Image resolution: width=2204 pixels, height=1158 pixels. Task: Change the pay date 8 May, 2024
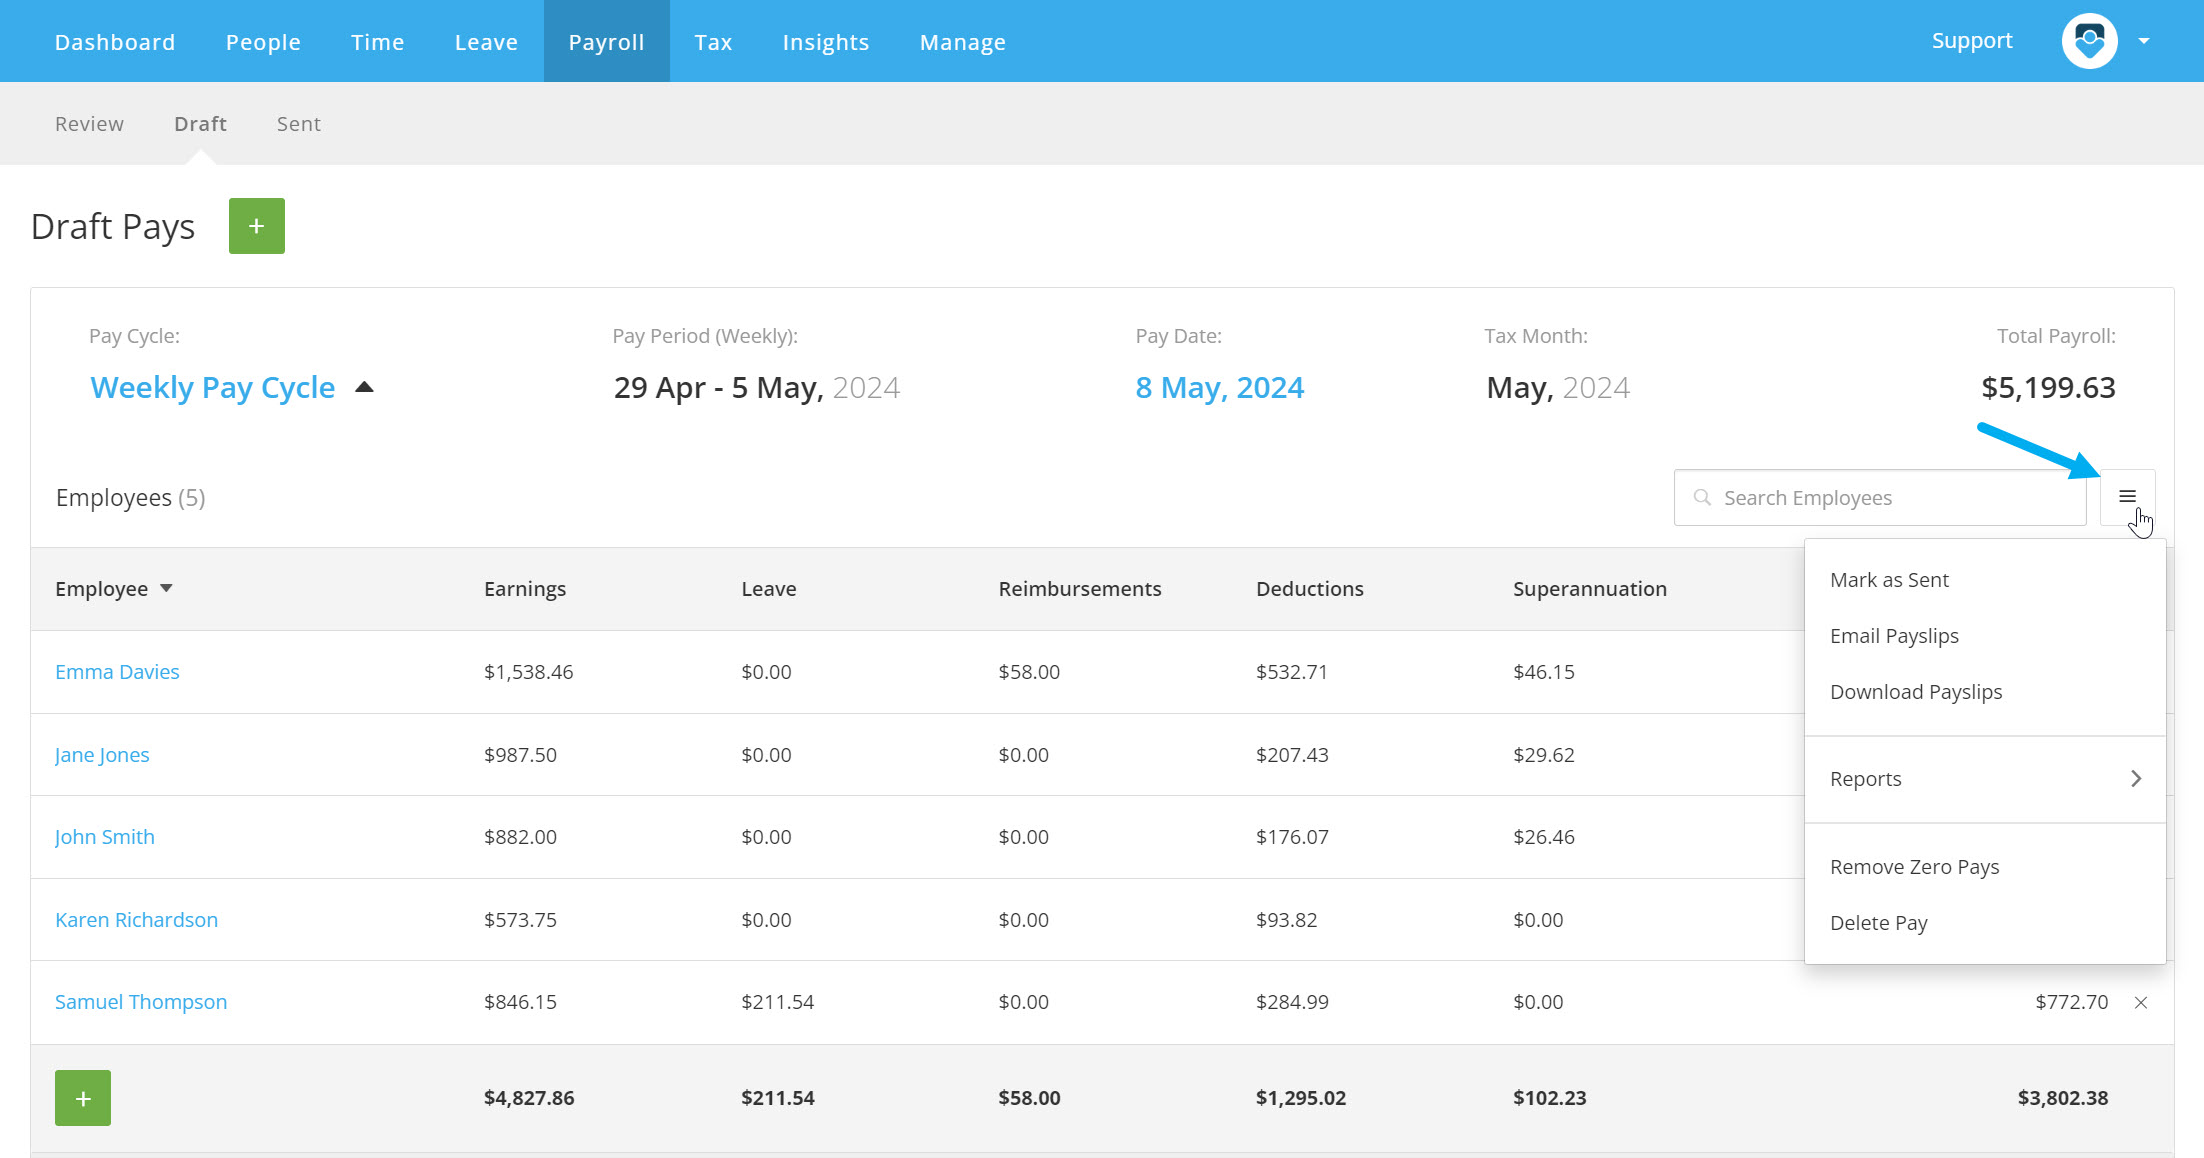pos(1219,387)
